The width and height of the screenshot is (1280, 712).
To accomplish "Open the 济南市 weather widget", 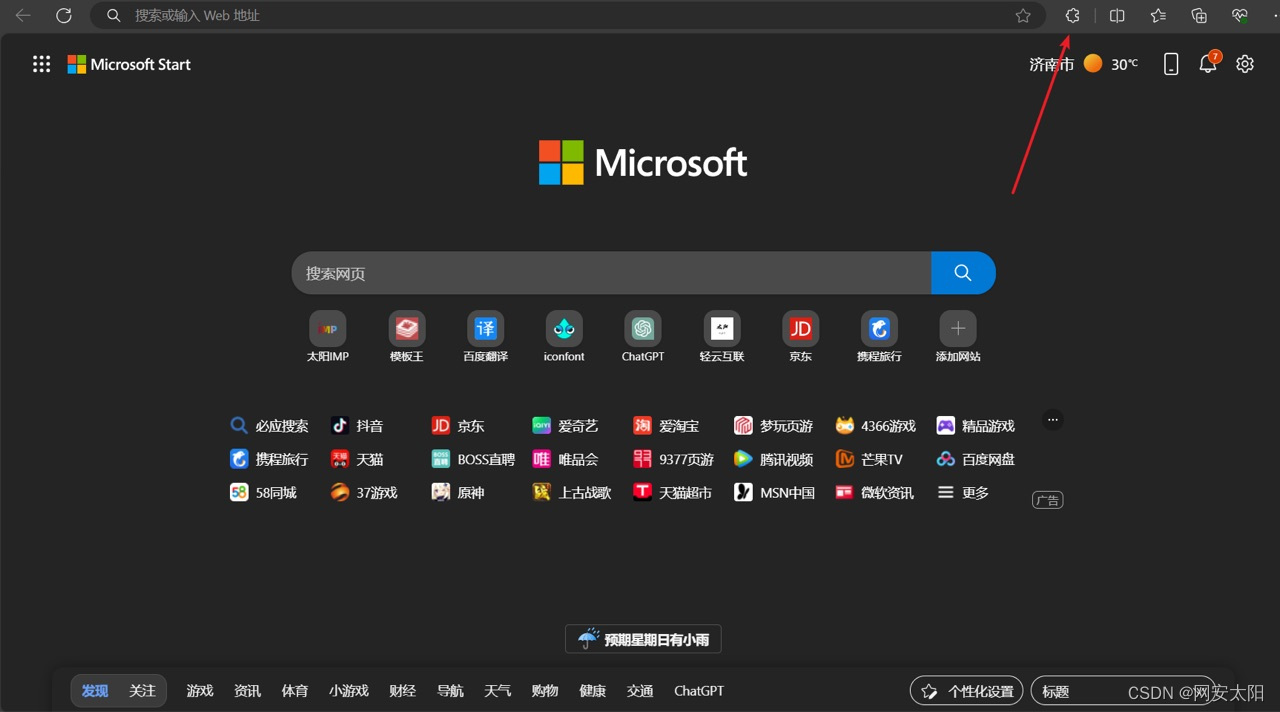I will [1083, 64].
